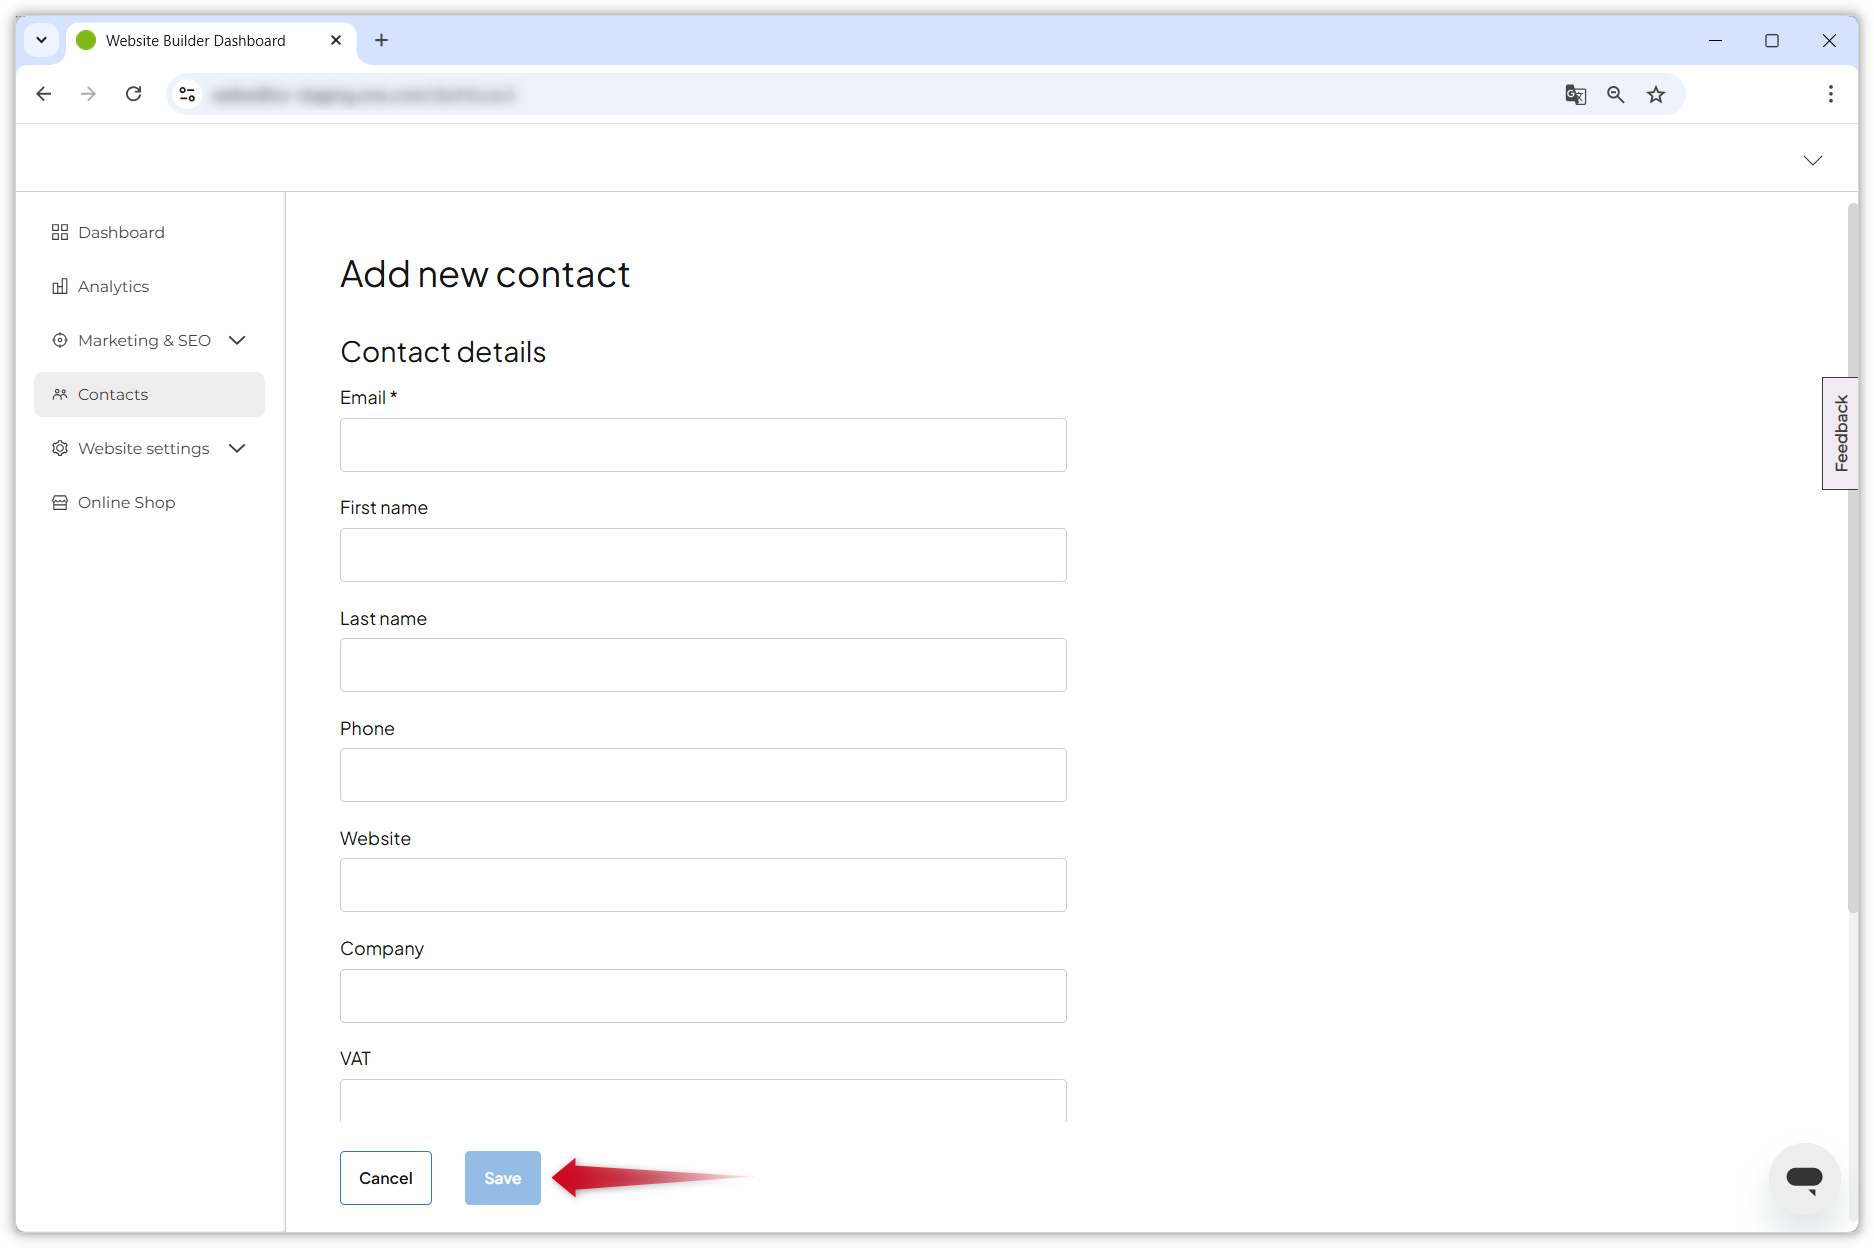Go back using the browser back arrow
Viewport: 1874px width, 1248px height.
pos(43,93)
